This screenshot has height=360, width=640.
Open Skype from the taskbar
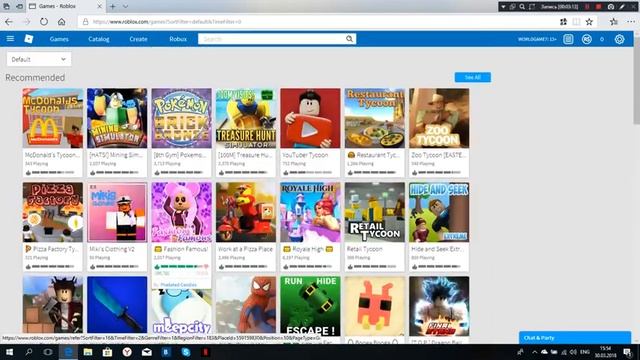[x=186, y=352]
